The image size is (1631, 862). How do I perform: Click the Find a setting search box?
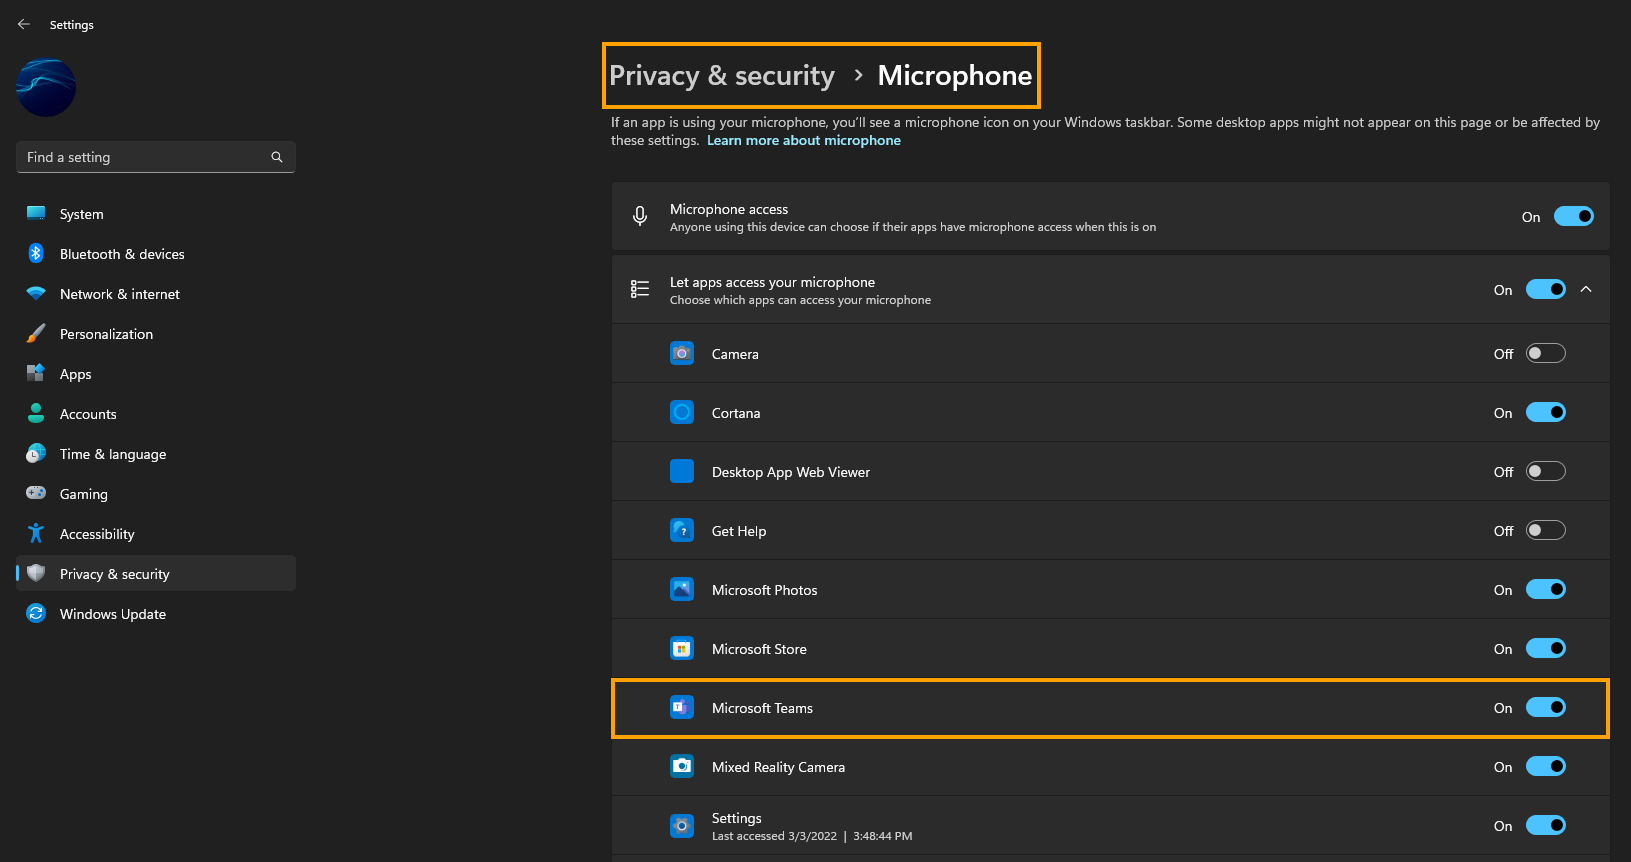click(156, 157)
